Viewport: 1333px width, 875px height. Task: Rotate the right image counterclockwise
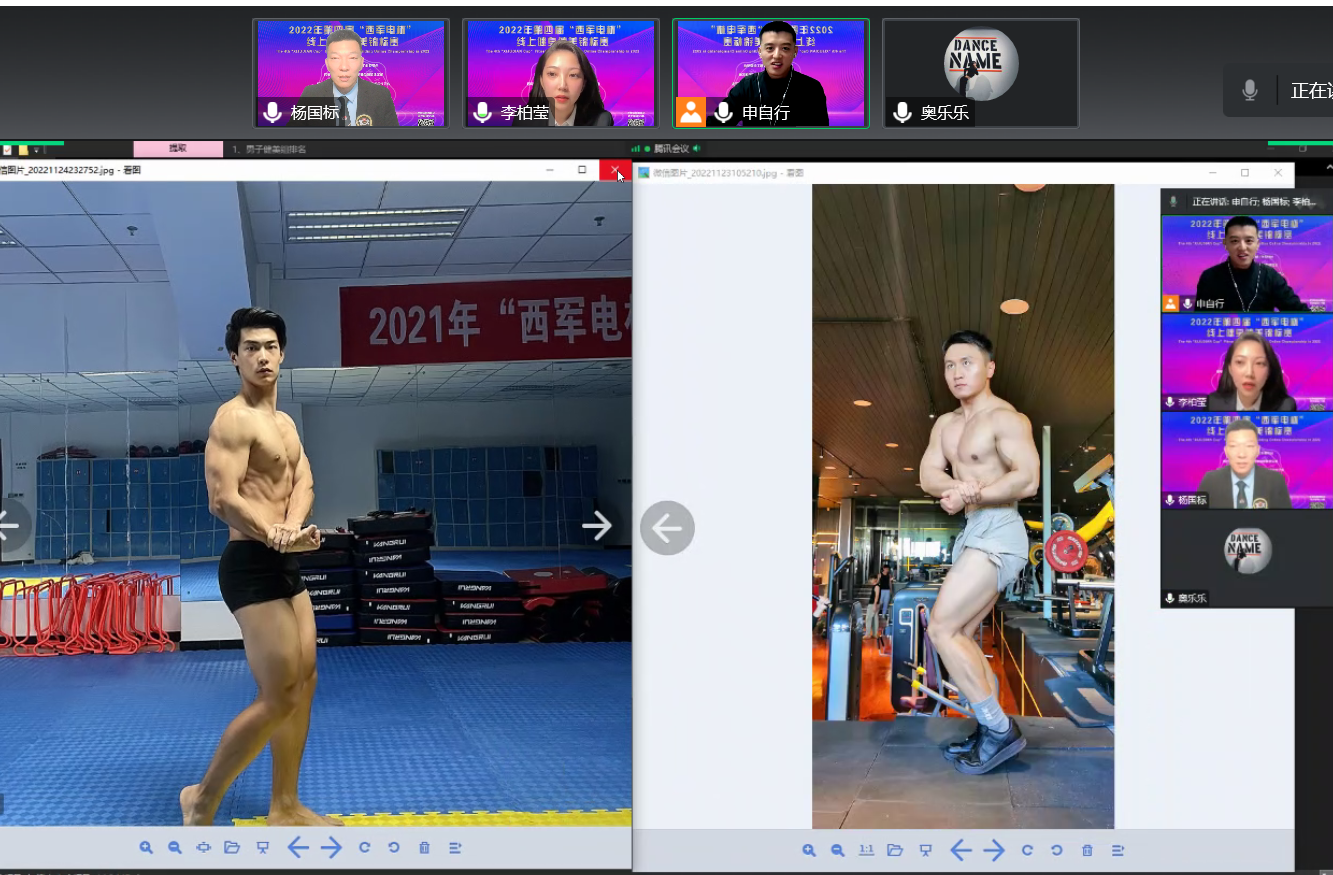click(1057, 851)
